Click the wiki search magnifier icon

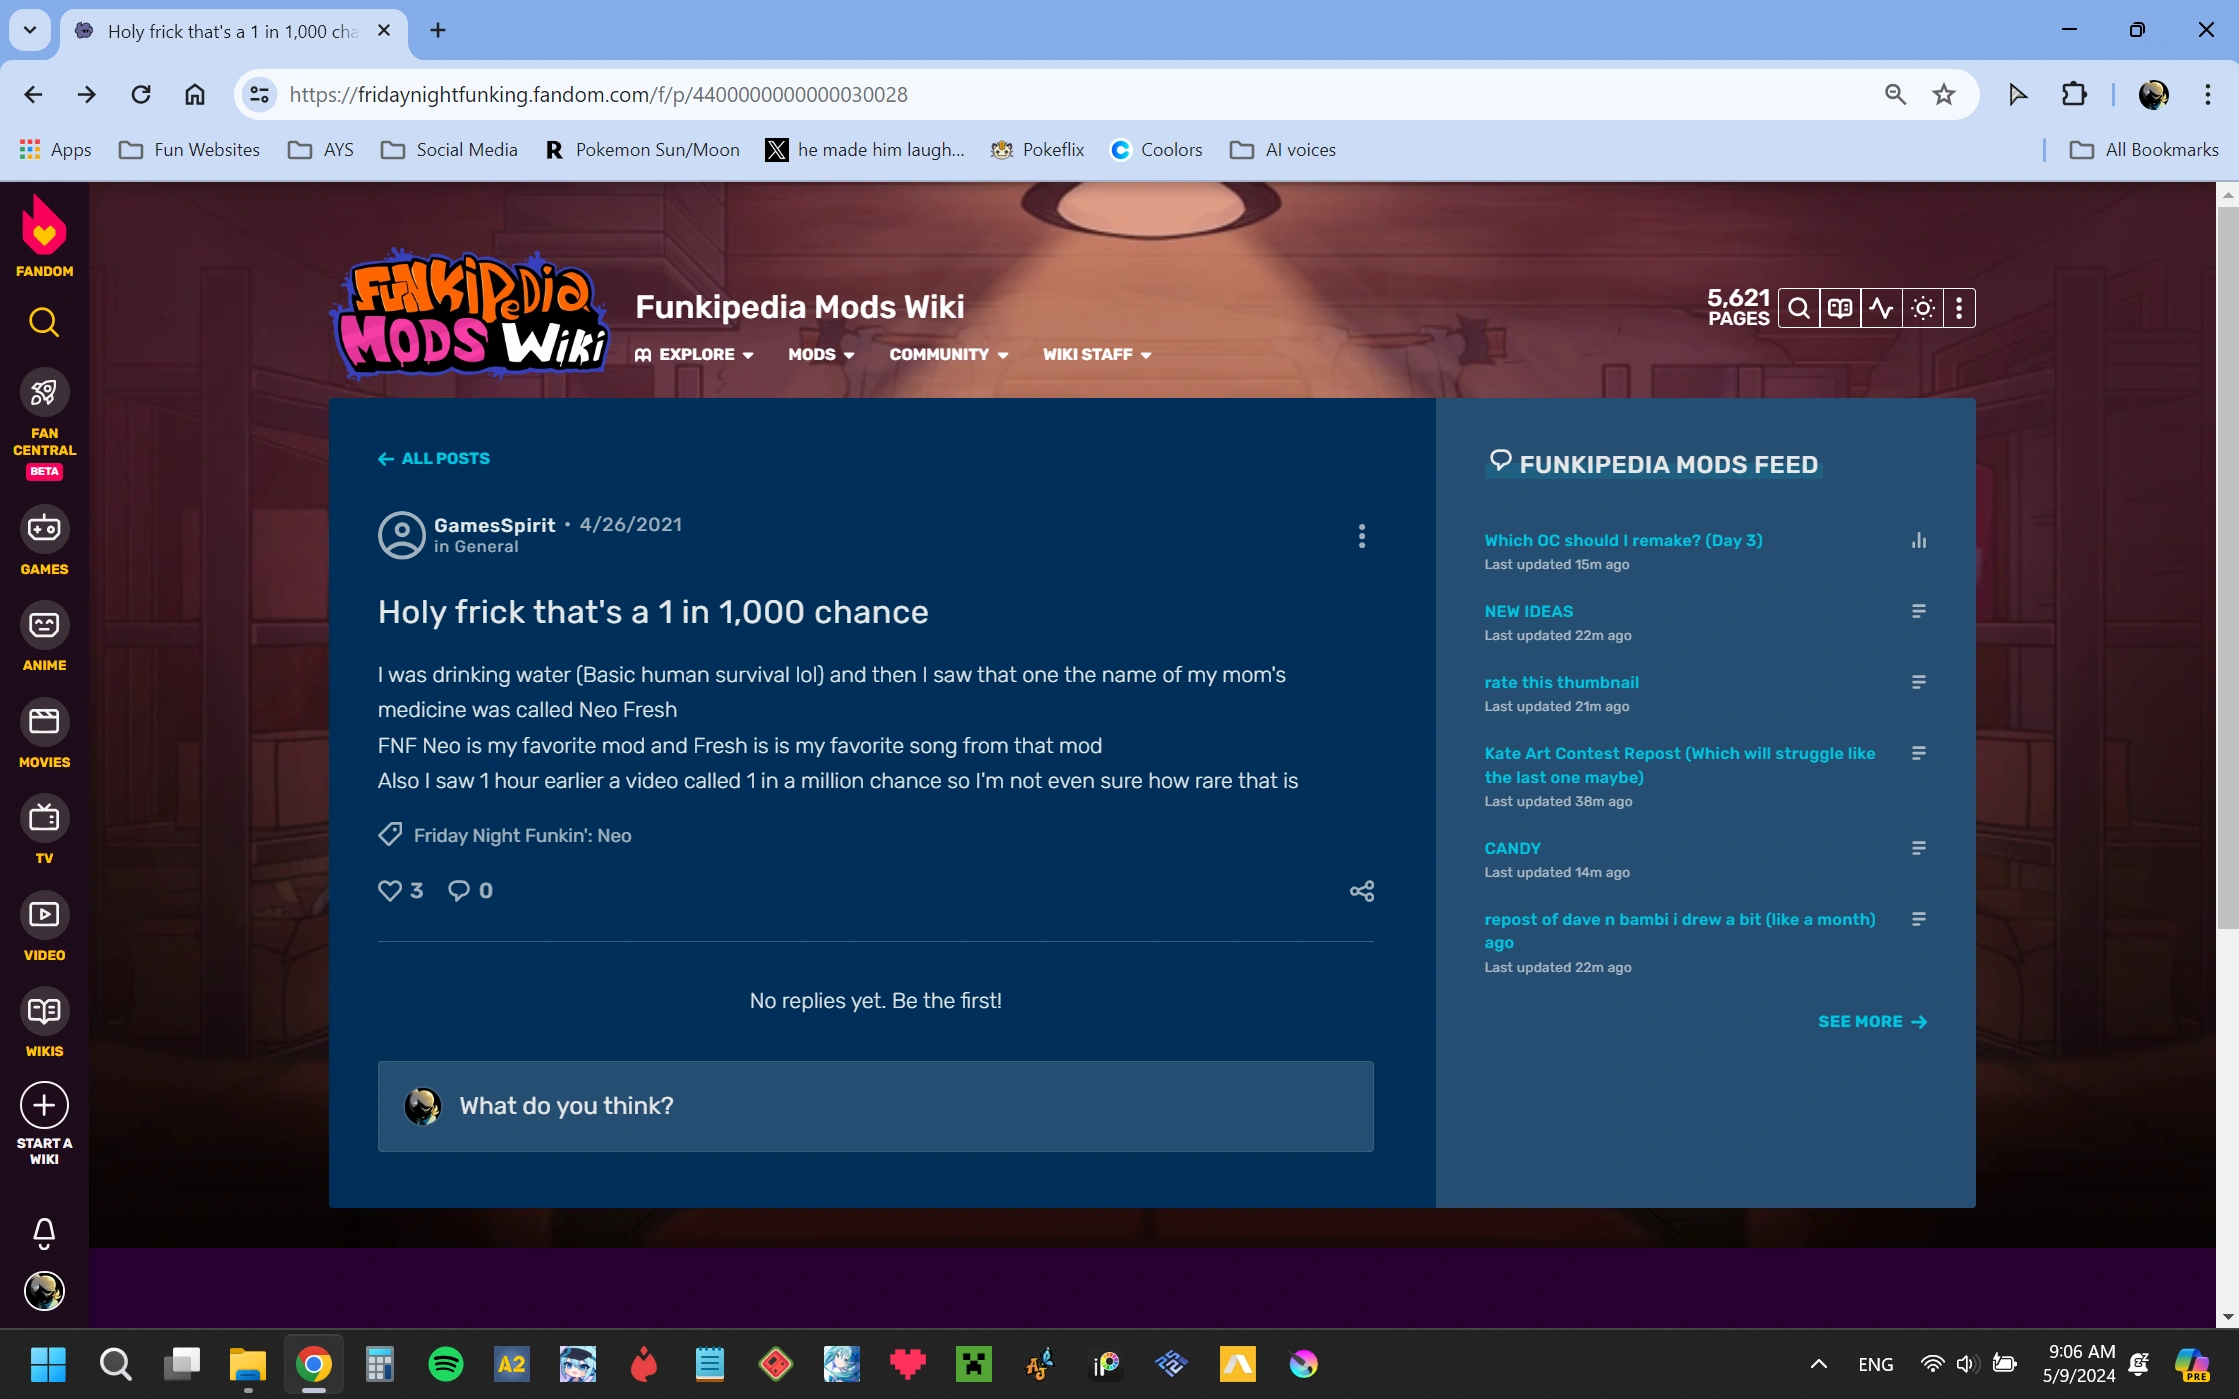(1798, 308)
